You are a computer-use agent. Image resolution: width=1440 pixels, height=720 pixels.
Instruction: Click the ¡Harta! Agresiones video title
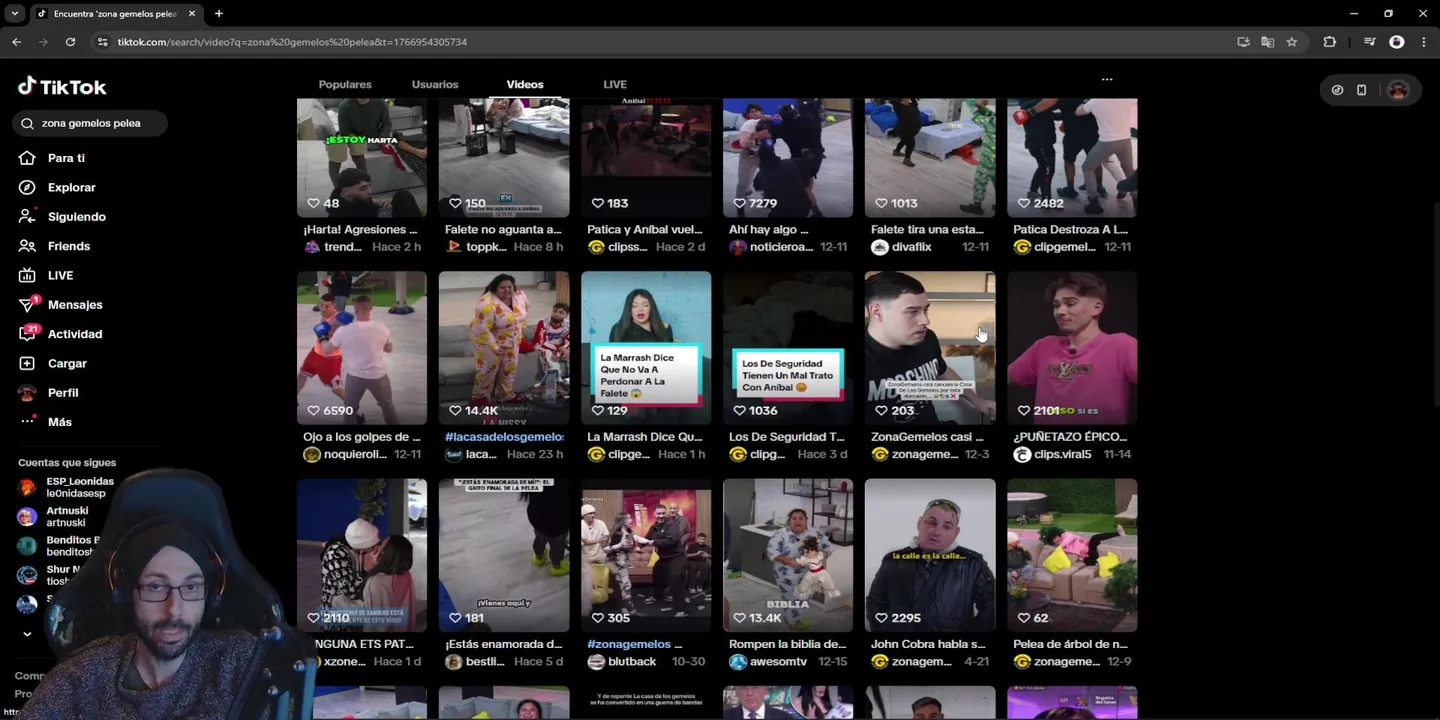(361, 230)
